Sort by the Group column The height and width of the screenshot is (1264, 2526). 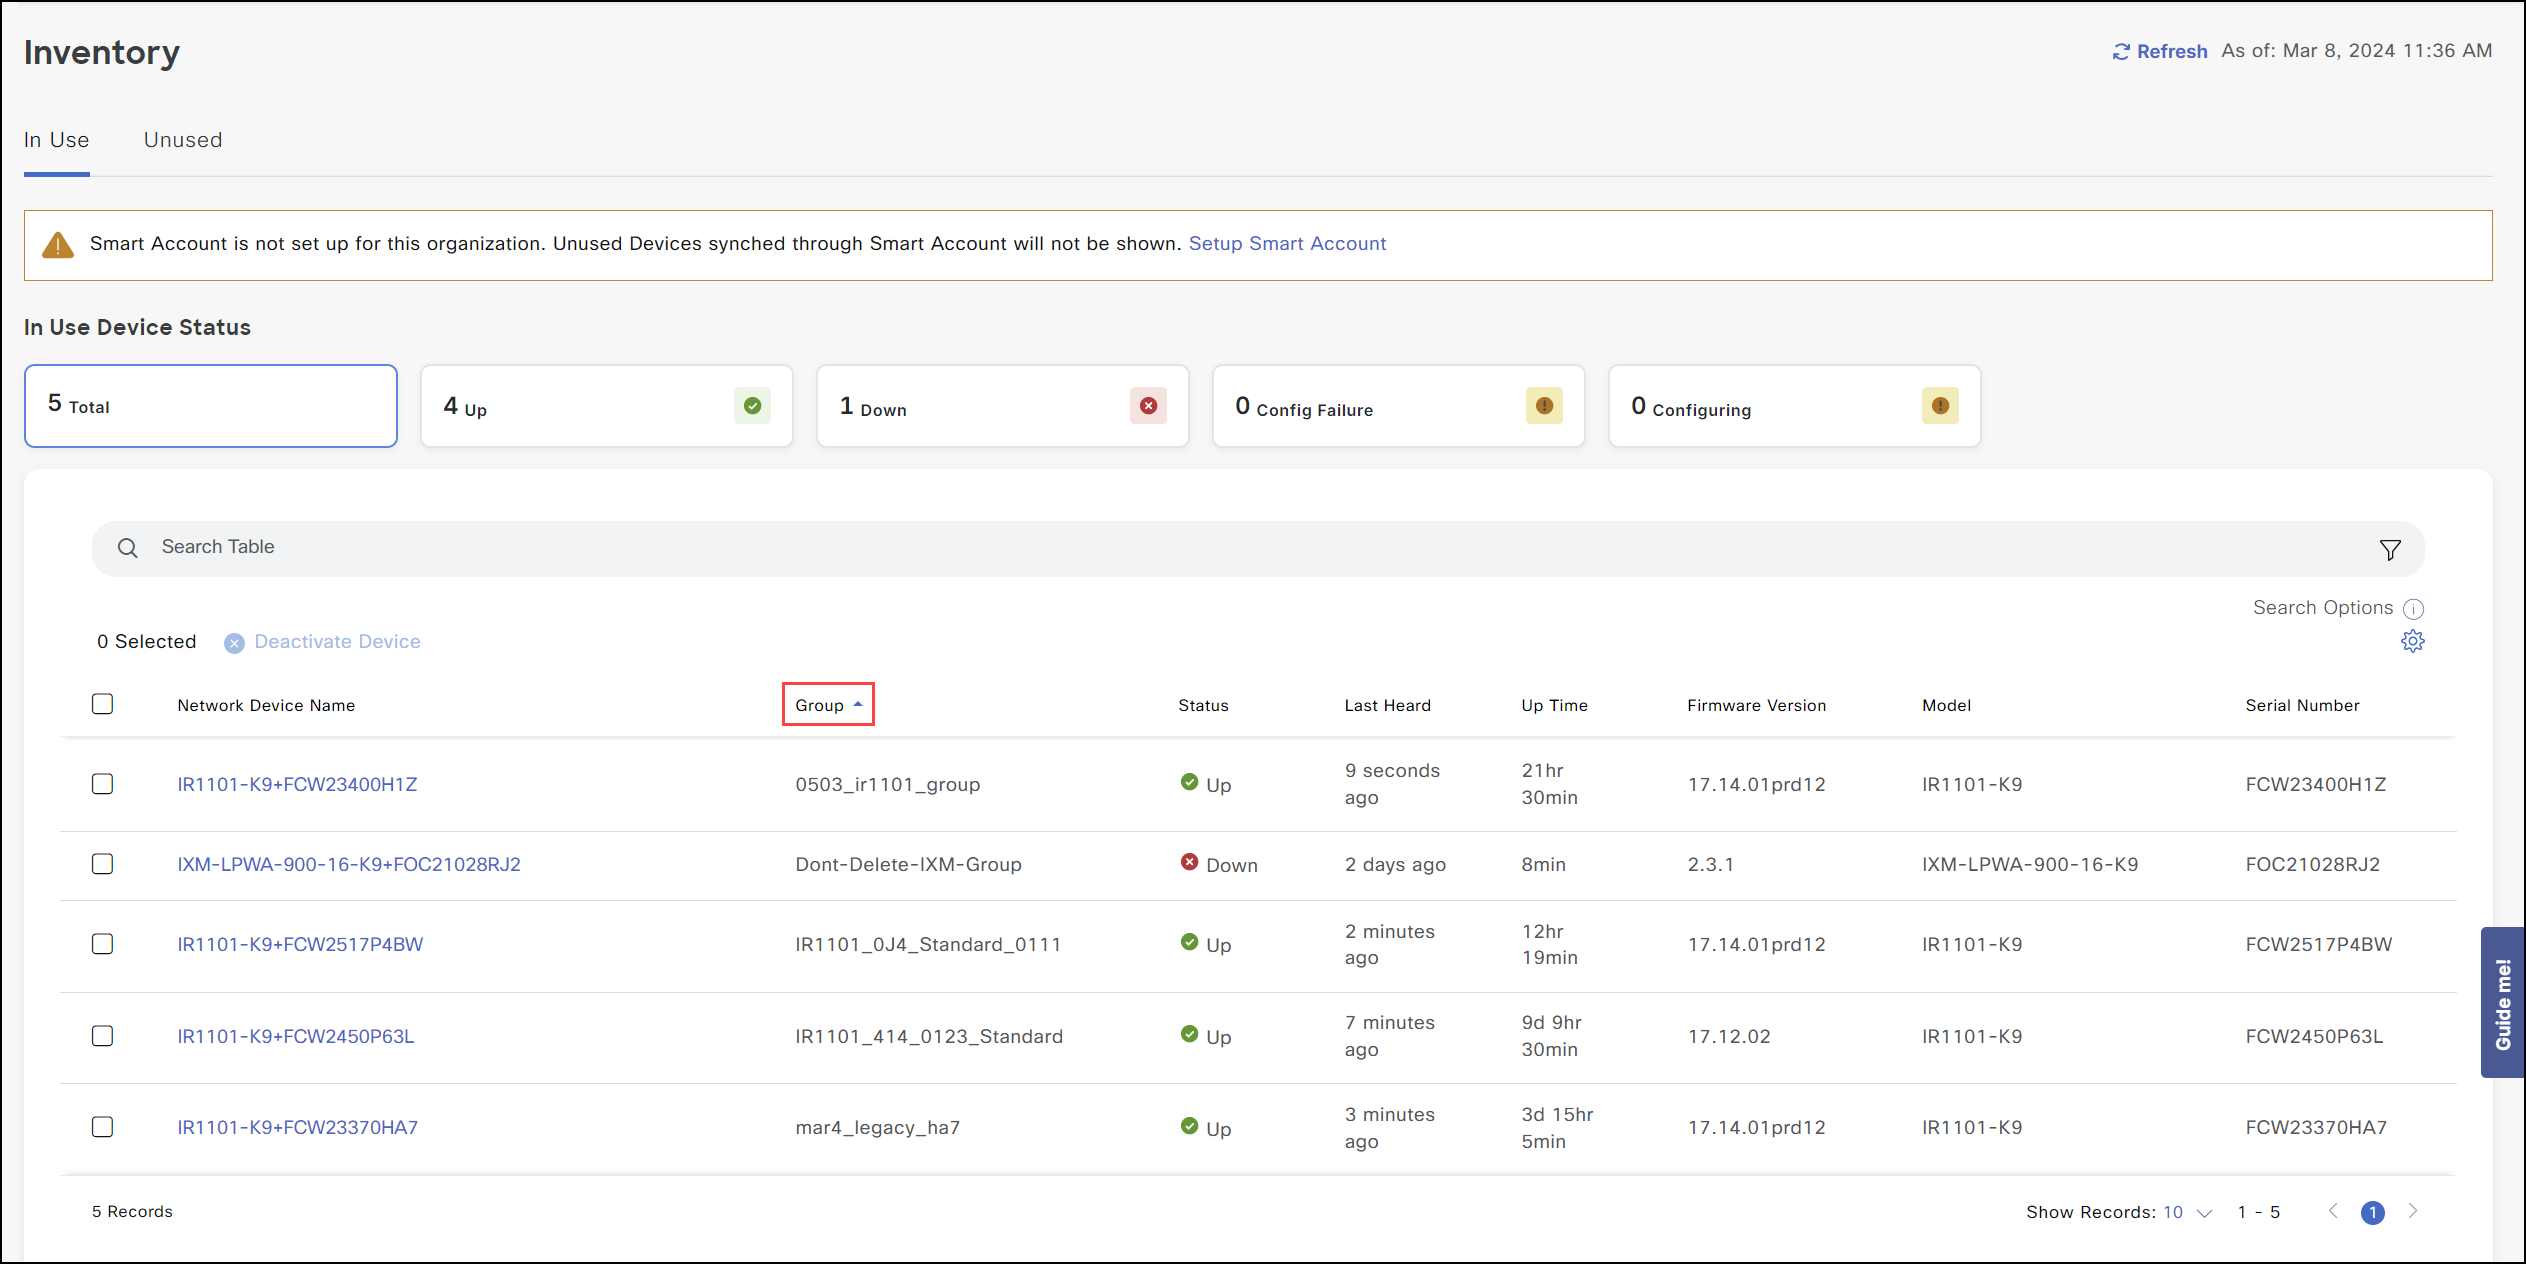[x=828, y=705]
